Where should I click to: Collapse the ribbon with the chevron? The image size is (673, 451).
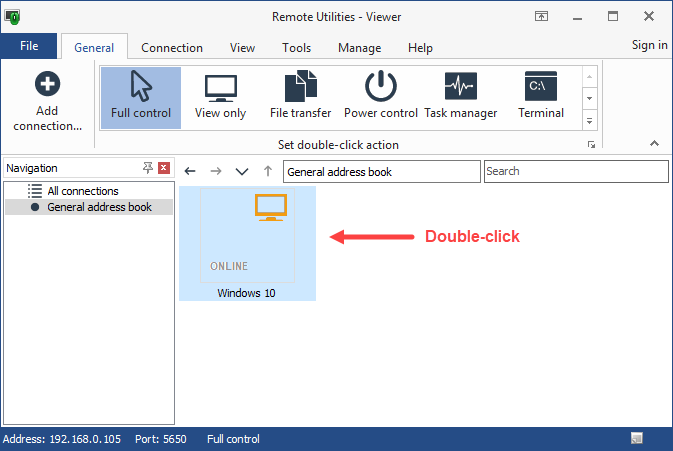(x=655, y=144)
